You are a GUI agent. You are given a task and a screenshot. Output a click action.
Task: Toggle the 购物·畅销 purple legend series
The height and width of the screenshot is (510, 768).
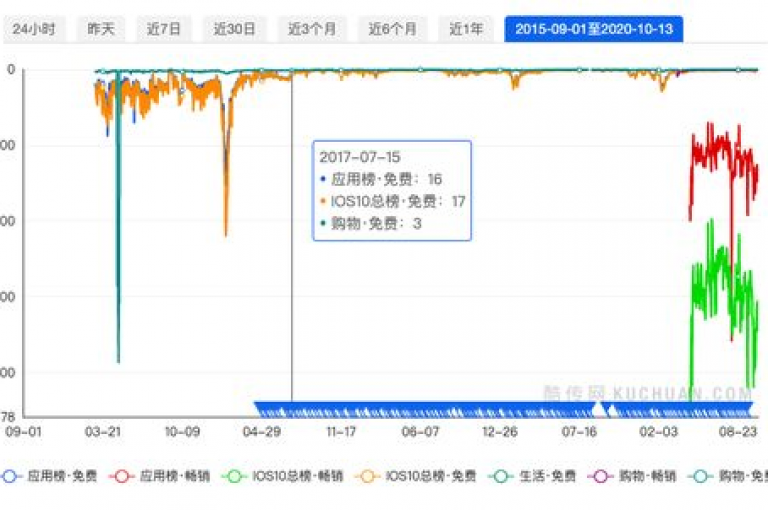pyautogui.click(x=632, y=476)
